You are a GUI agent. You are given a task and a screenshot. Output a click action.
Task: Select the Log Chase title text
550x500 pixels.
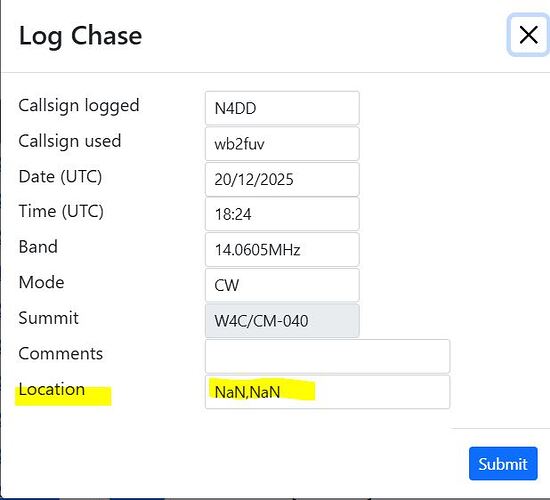click(80, 36)
